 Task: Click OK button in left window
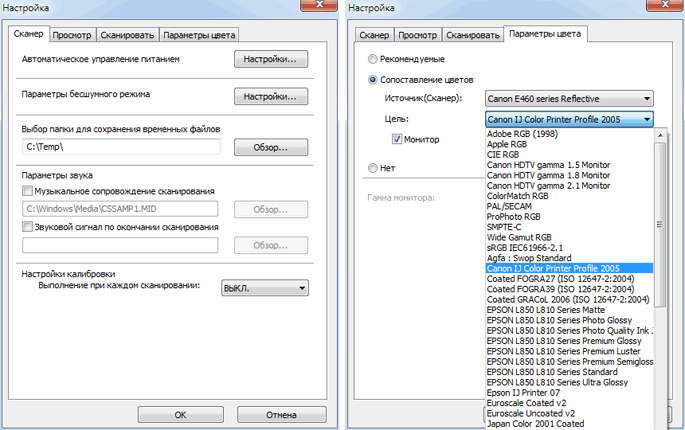tap(180, 414)
